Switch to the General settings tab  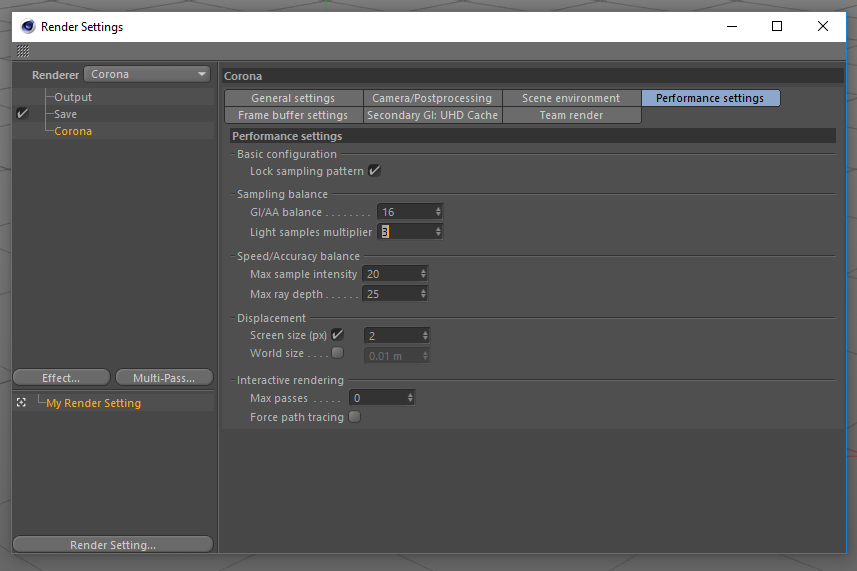[294, 98]
